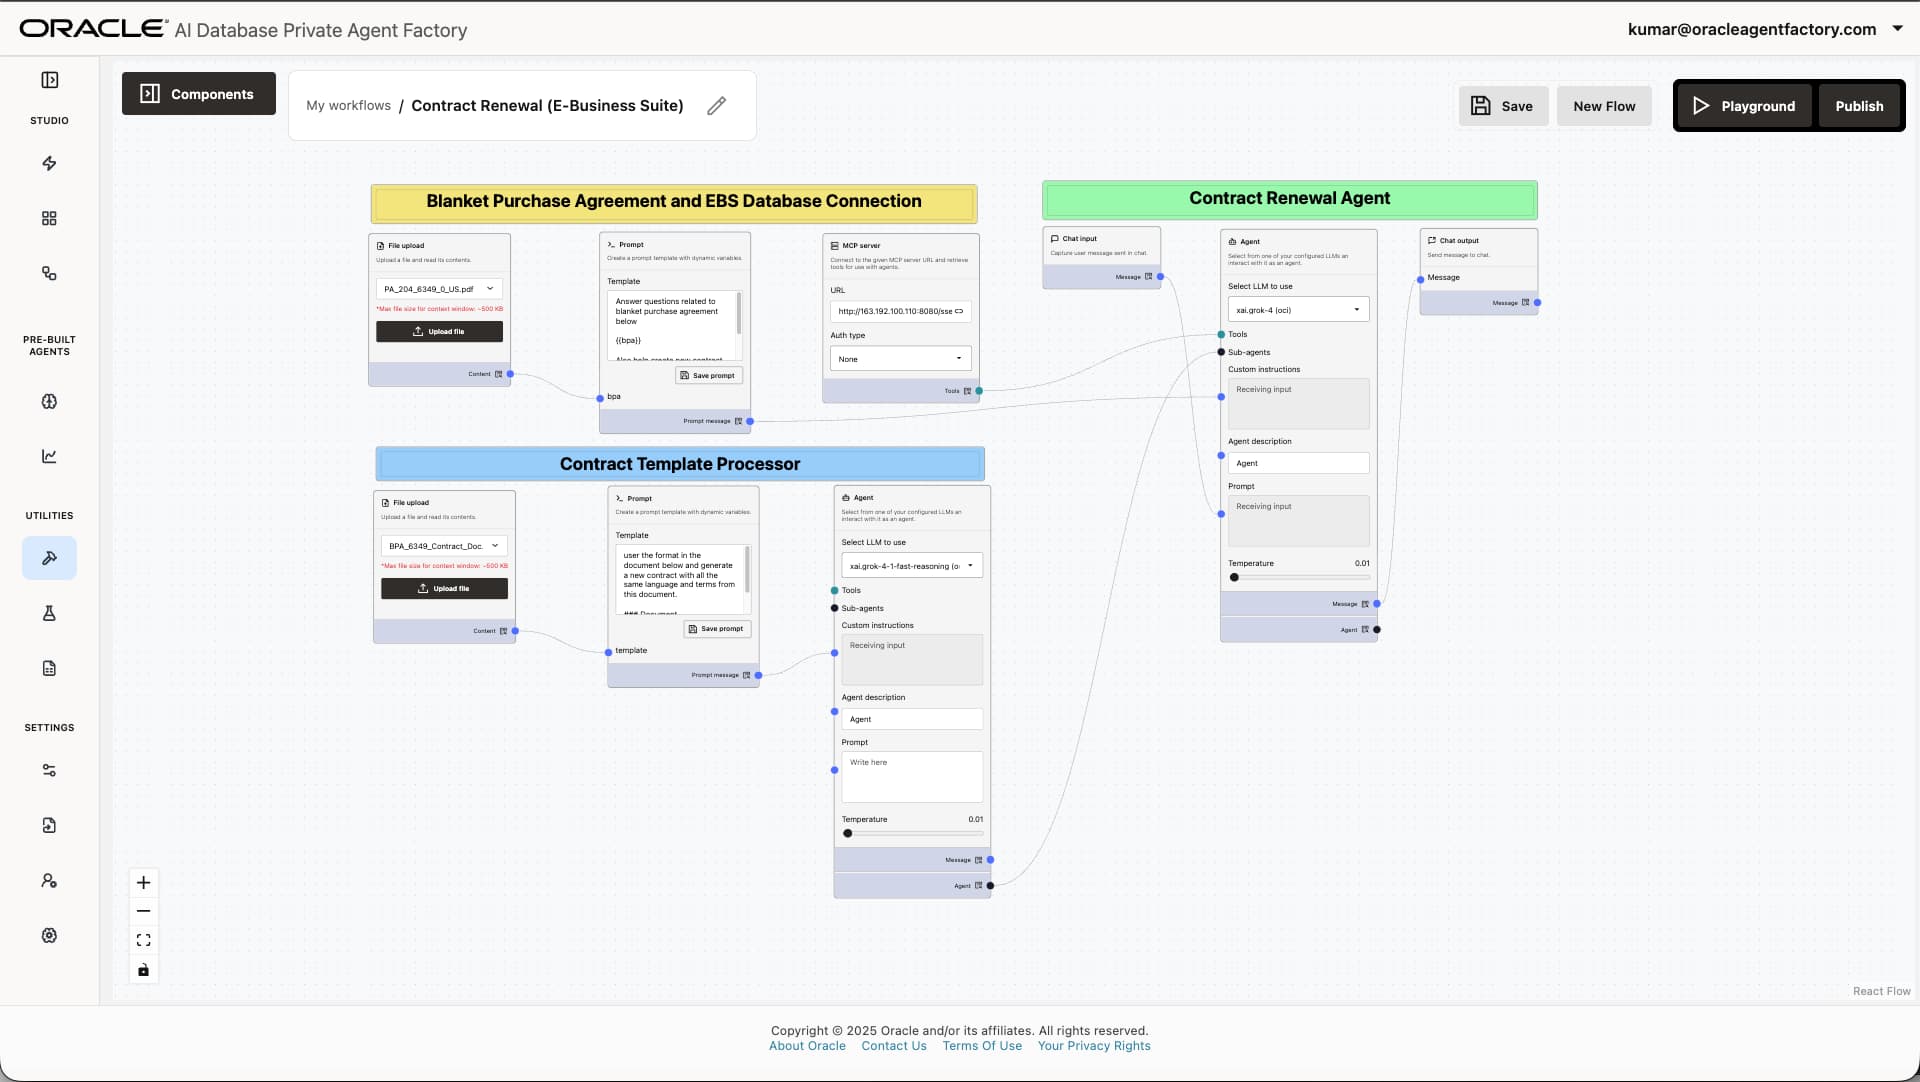Click the flask test icon in Utilities section
This screenshot has height=1082, width=1920.
[x=49, y=613]
